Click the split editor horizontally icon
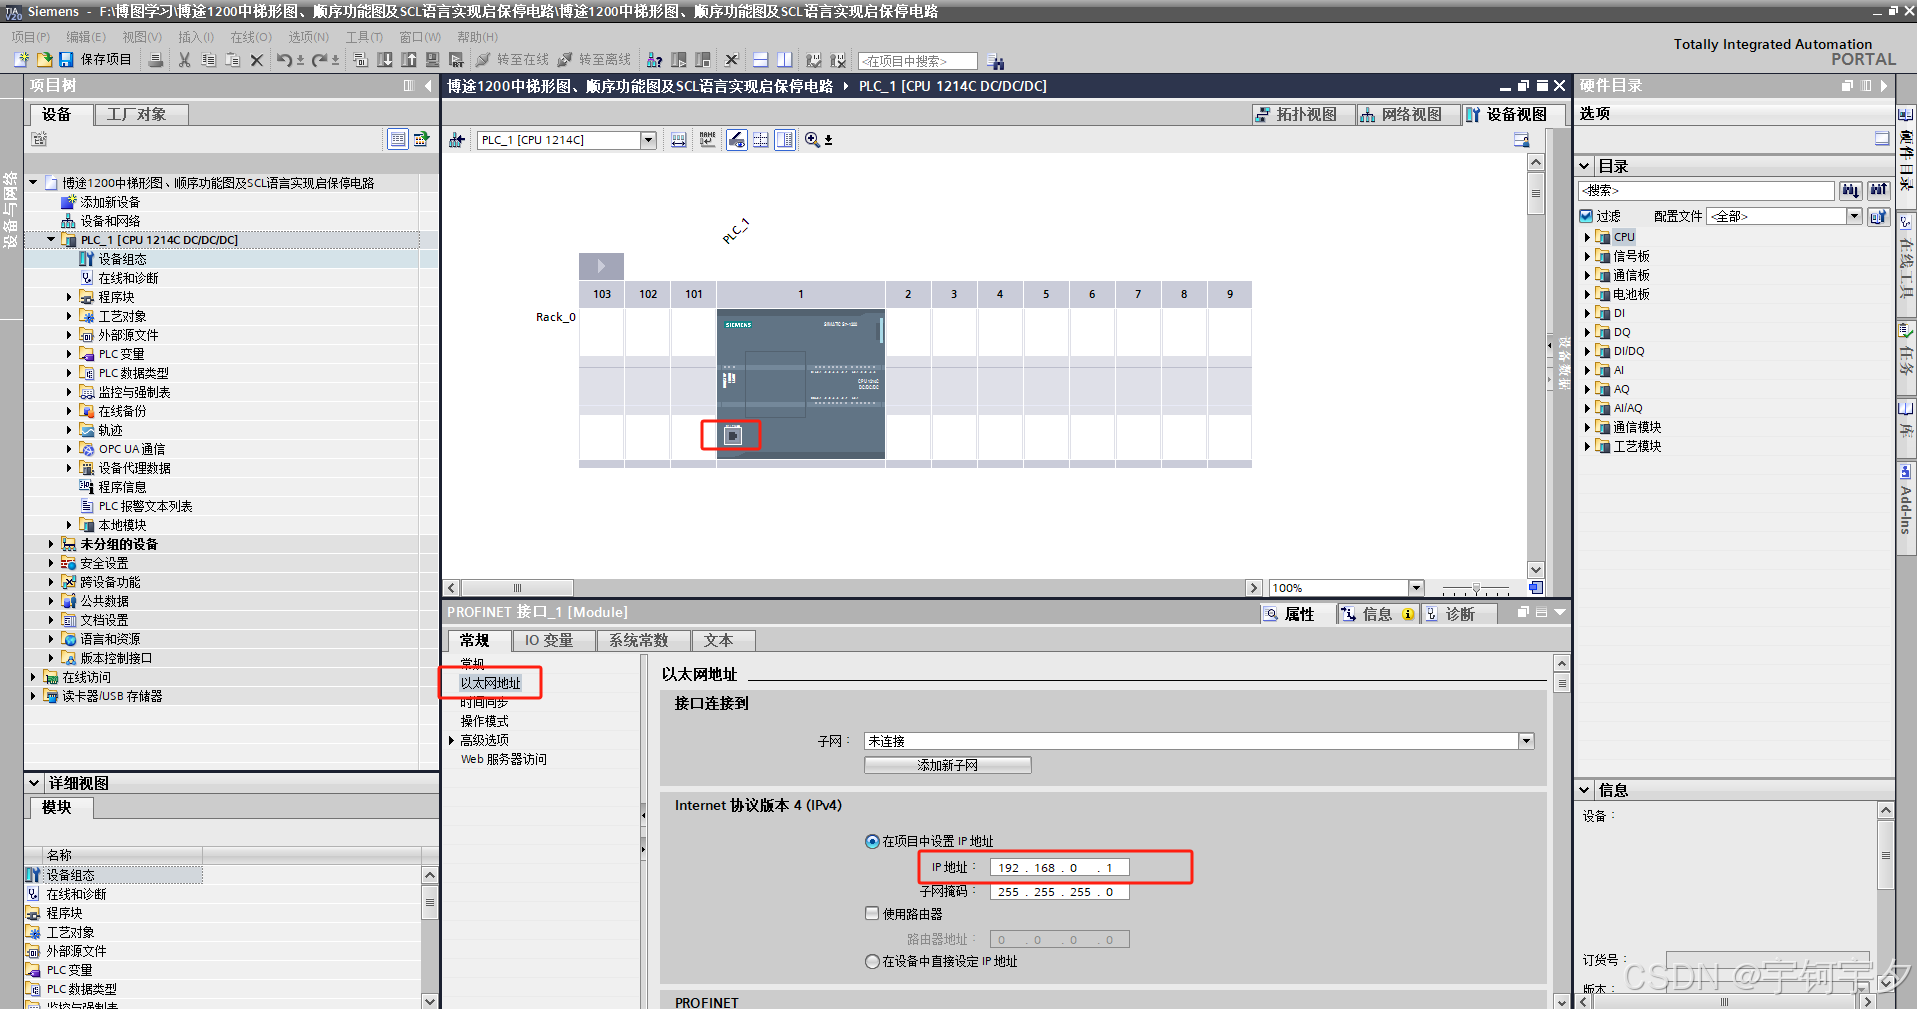Screen dimensions: 1917x1009 click(x=761, y=60)
